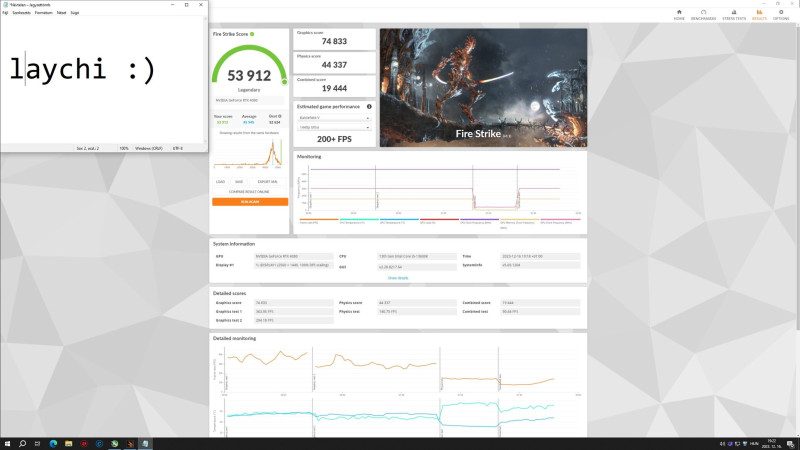Click the Physics score value 44 337
The image size is (800, 450).
coord(334,65)
